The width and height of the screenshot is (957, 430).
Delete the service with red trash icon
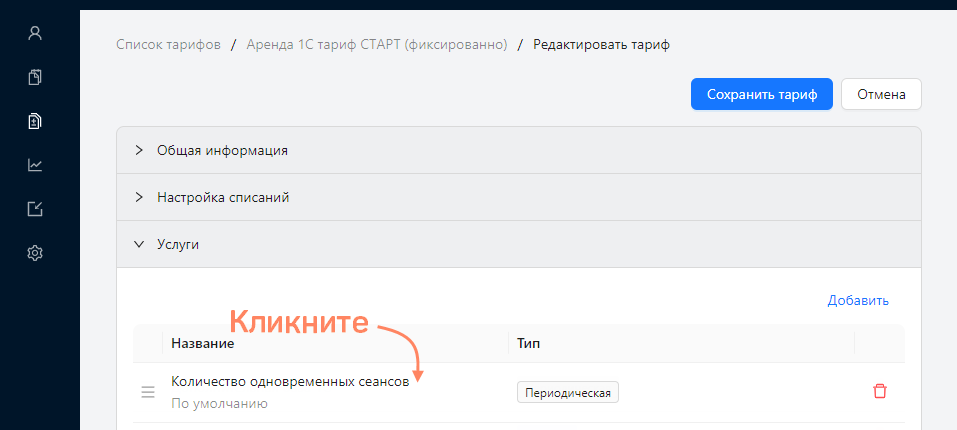[879, 392]
